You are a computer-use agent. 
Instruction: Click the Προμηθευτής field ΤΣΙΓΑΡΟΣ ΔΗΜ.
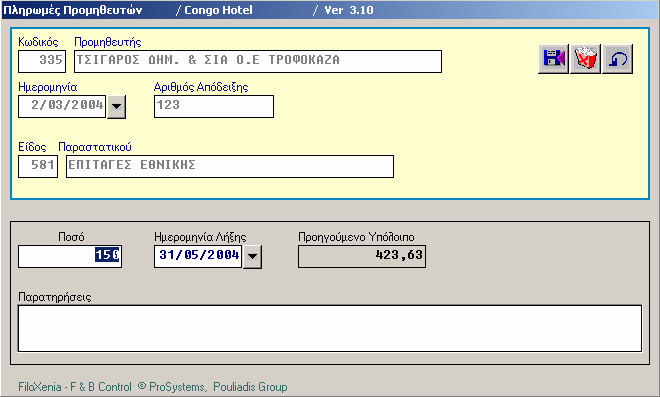[x=258, y=61]
